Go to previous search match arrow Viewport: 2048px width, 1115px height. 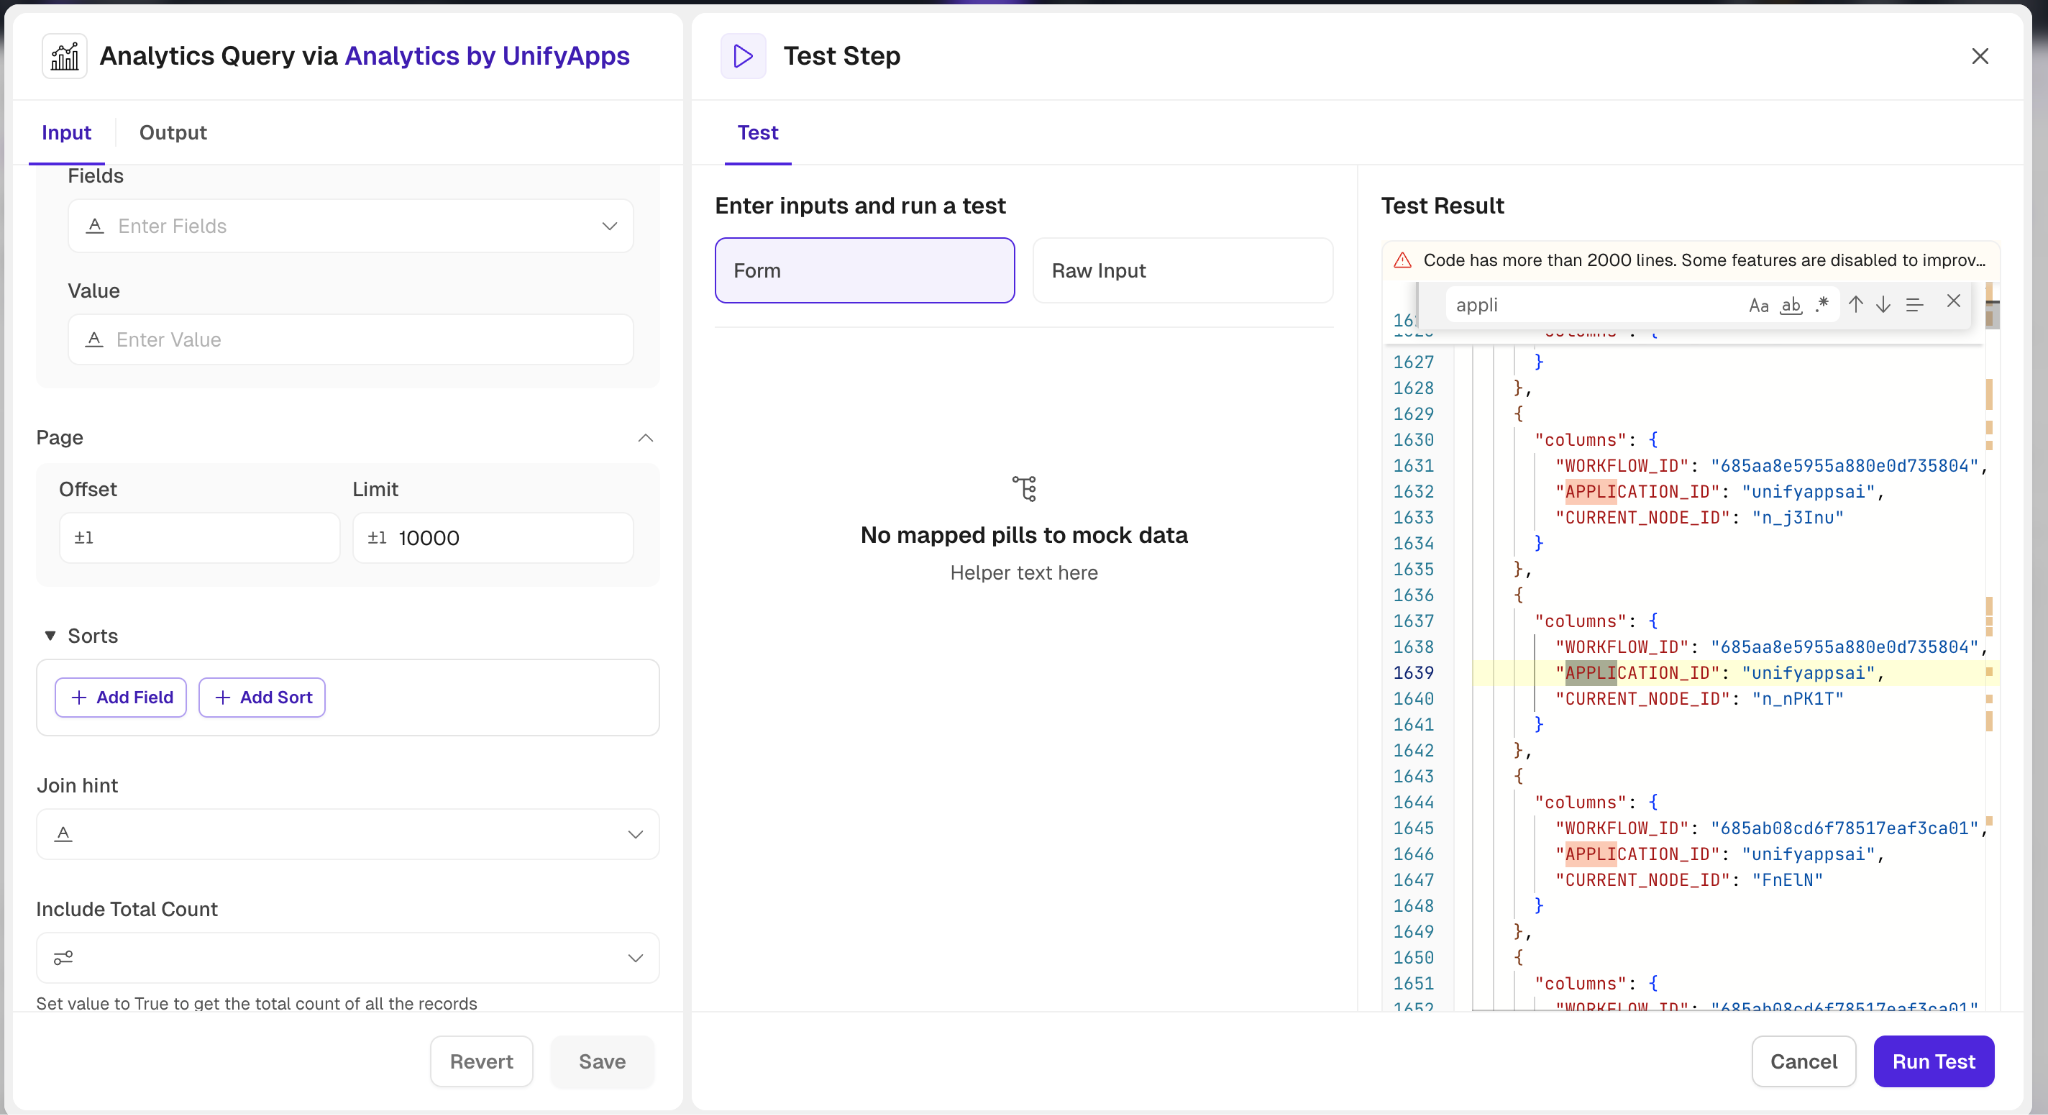pyautogui.click(x=1856, y=304)
